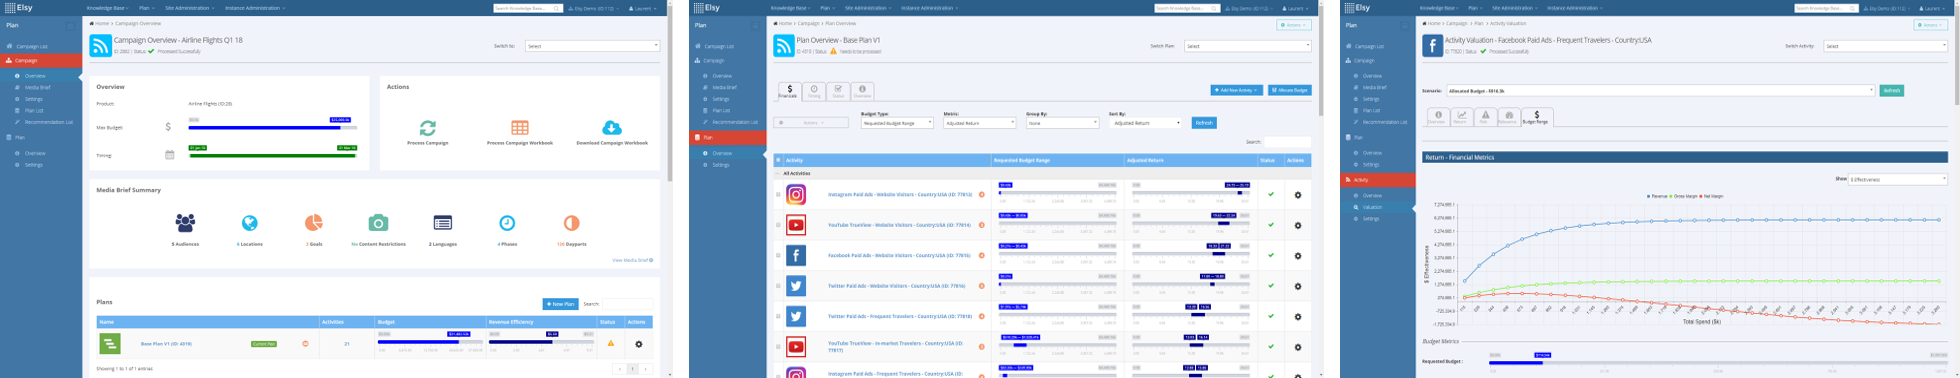Viewport: 1960px width, 378px height.
Task: Open the 4 Phases clock icon
Action: (507, 223)
